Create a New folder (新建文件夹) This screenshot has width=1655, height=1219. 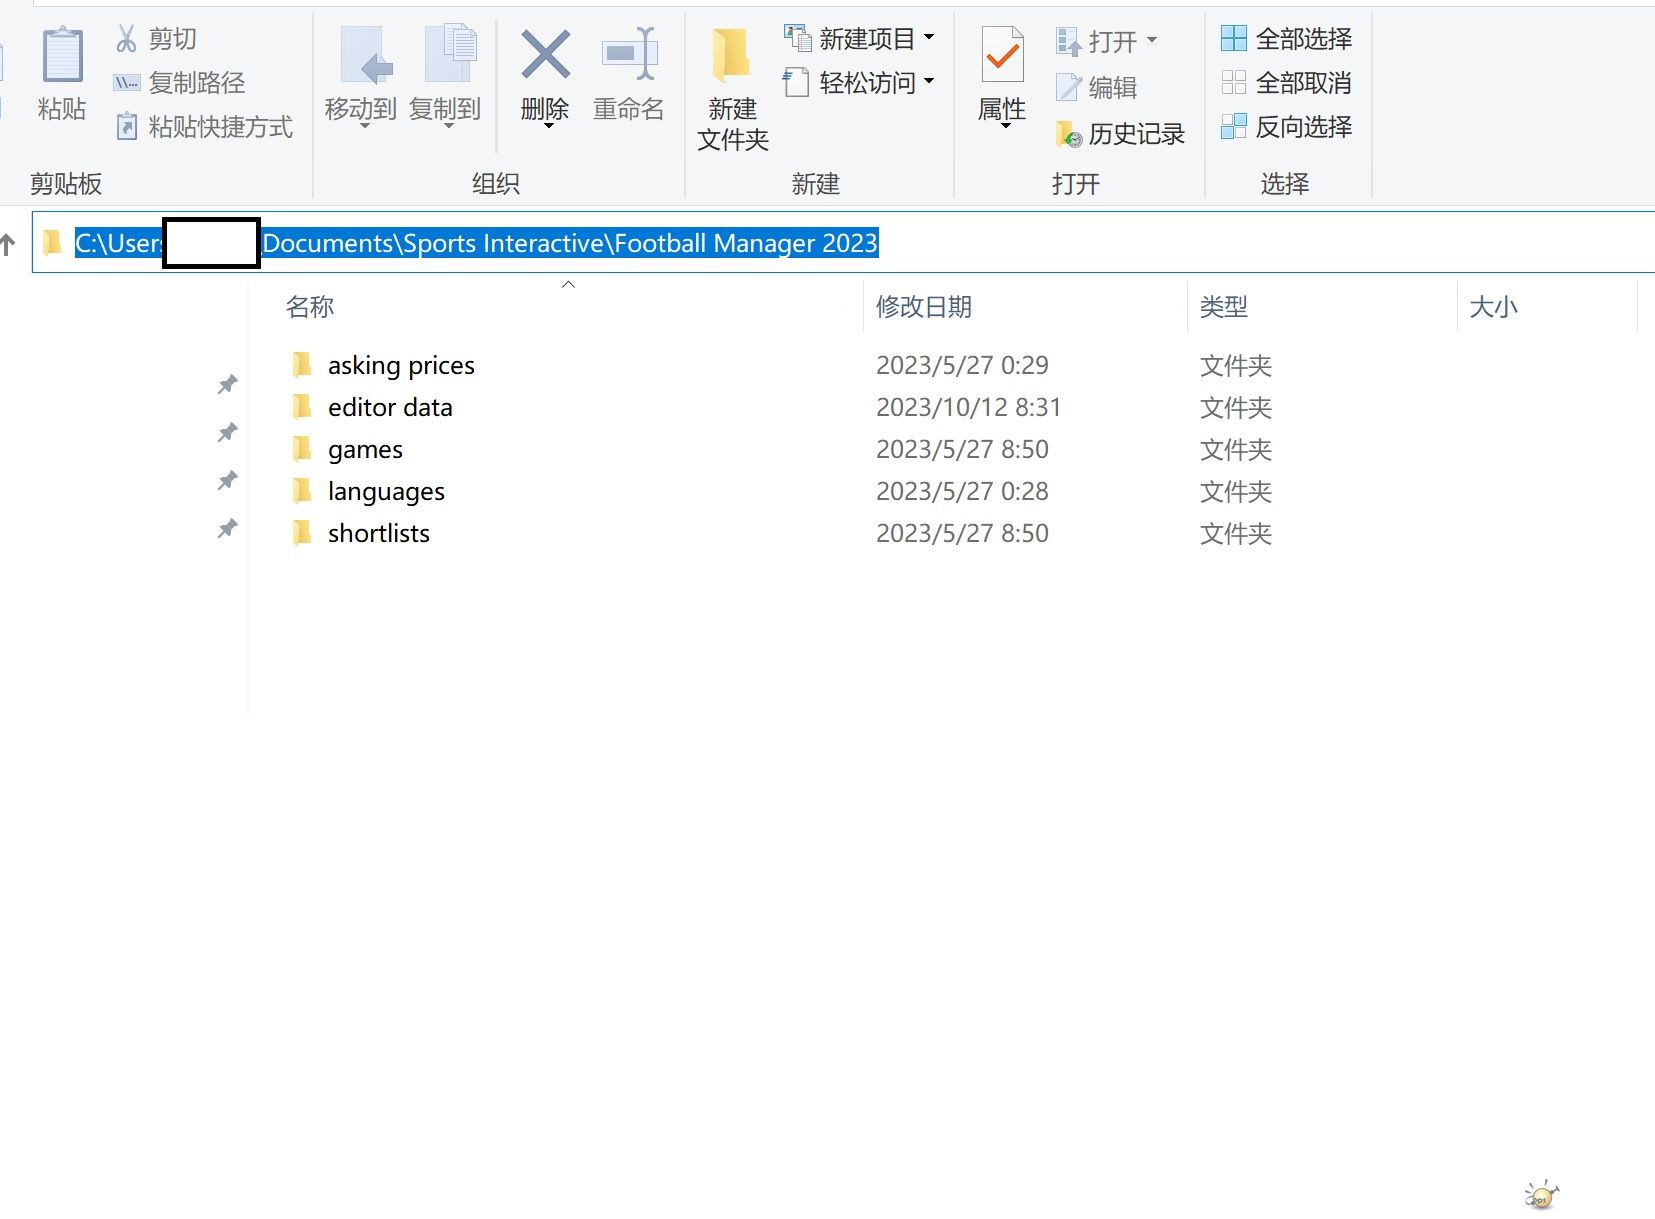click(x=733, y=90)
